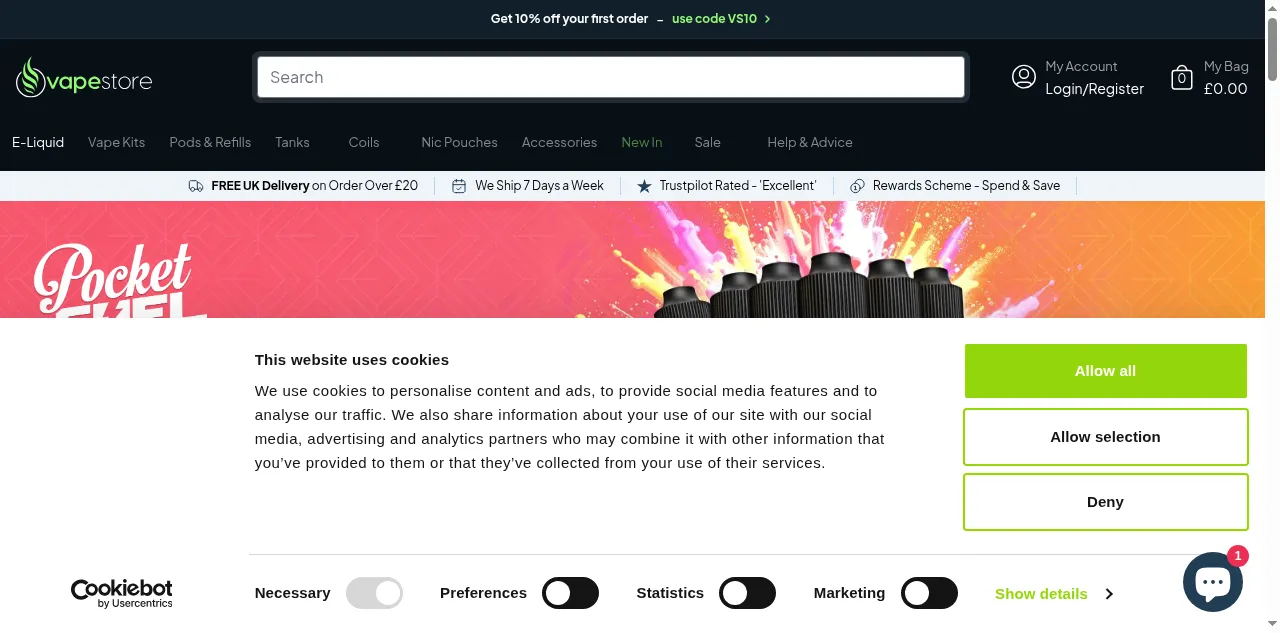
Task: Expand Show details for cookies
Action: [1054, 594]
